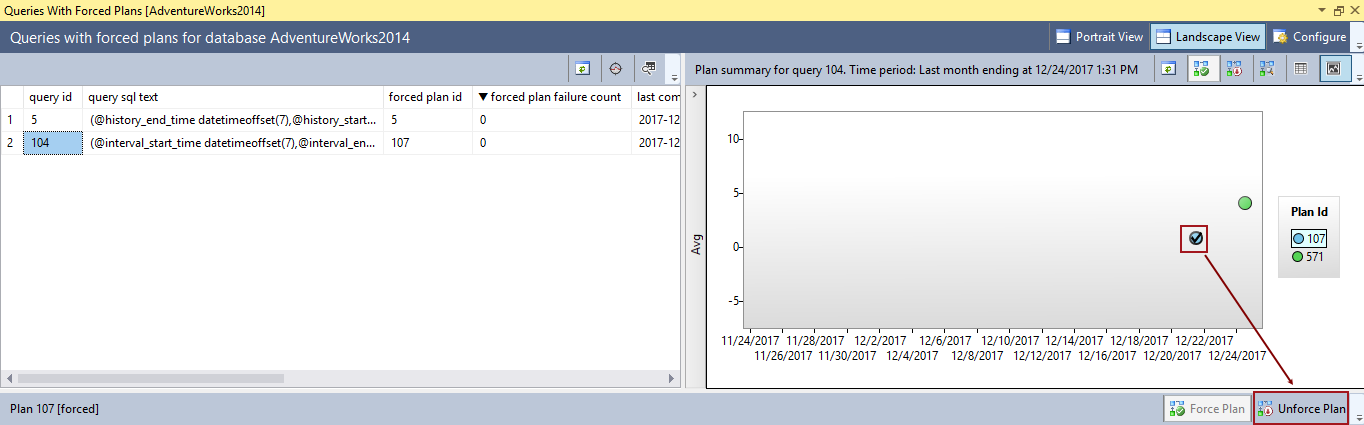Click the unforce plan icon in chart toolbar

click(x=1235, y=68)
